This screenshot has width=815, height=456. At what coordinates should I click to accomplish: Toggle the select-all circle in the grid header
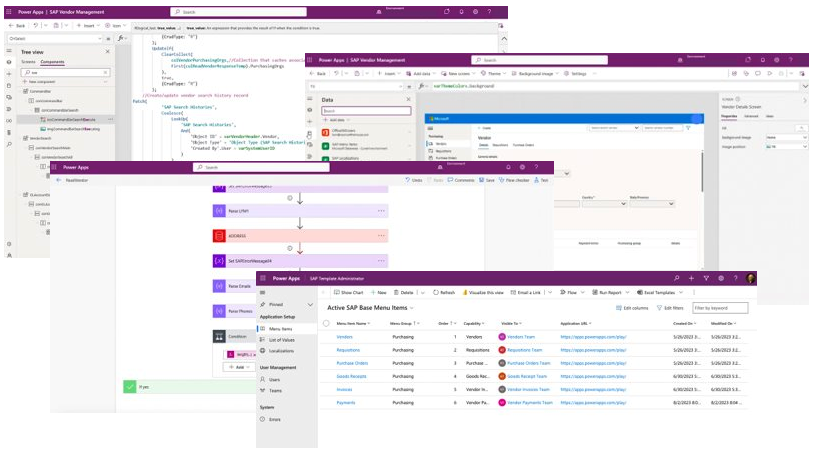[x=326, y=323]
